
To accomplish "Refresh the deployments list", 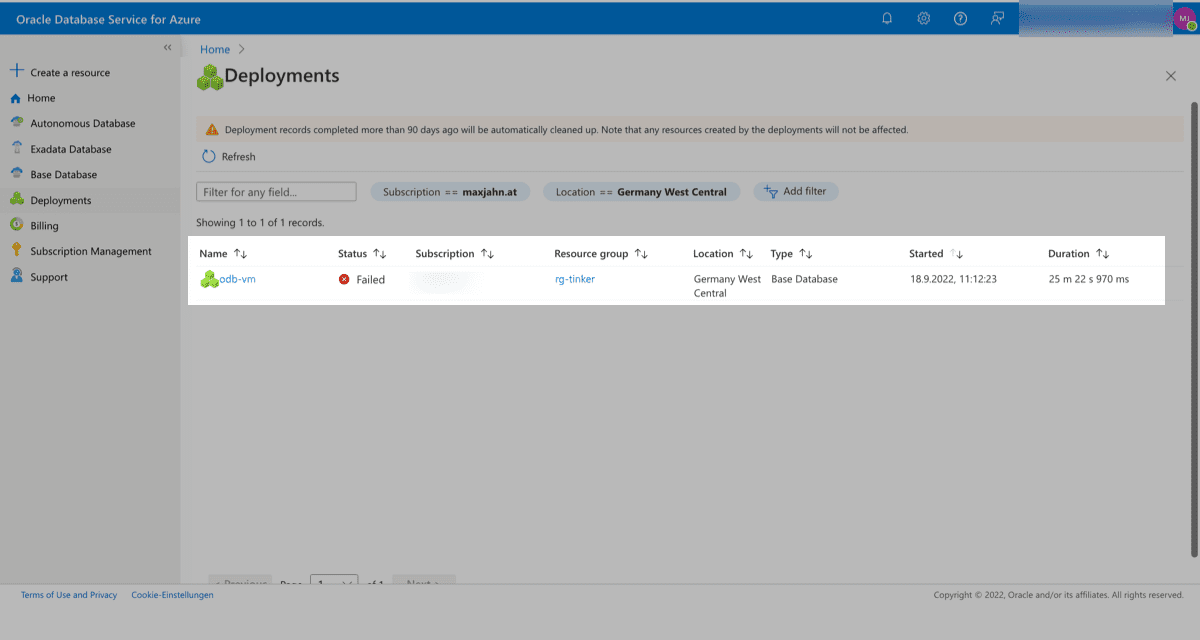I will tap(229, 156).
